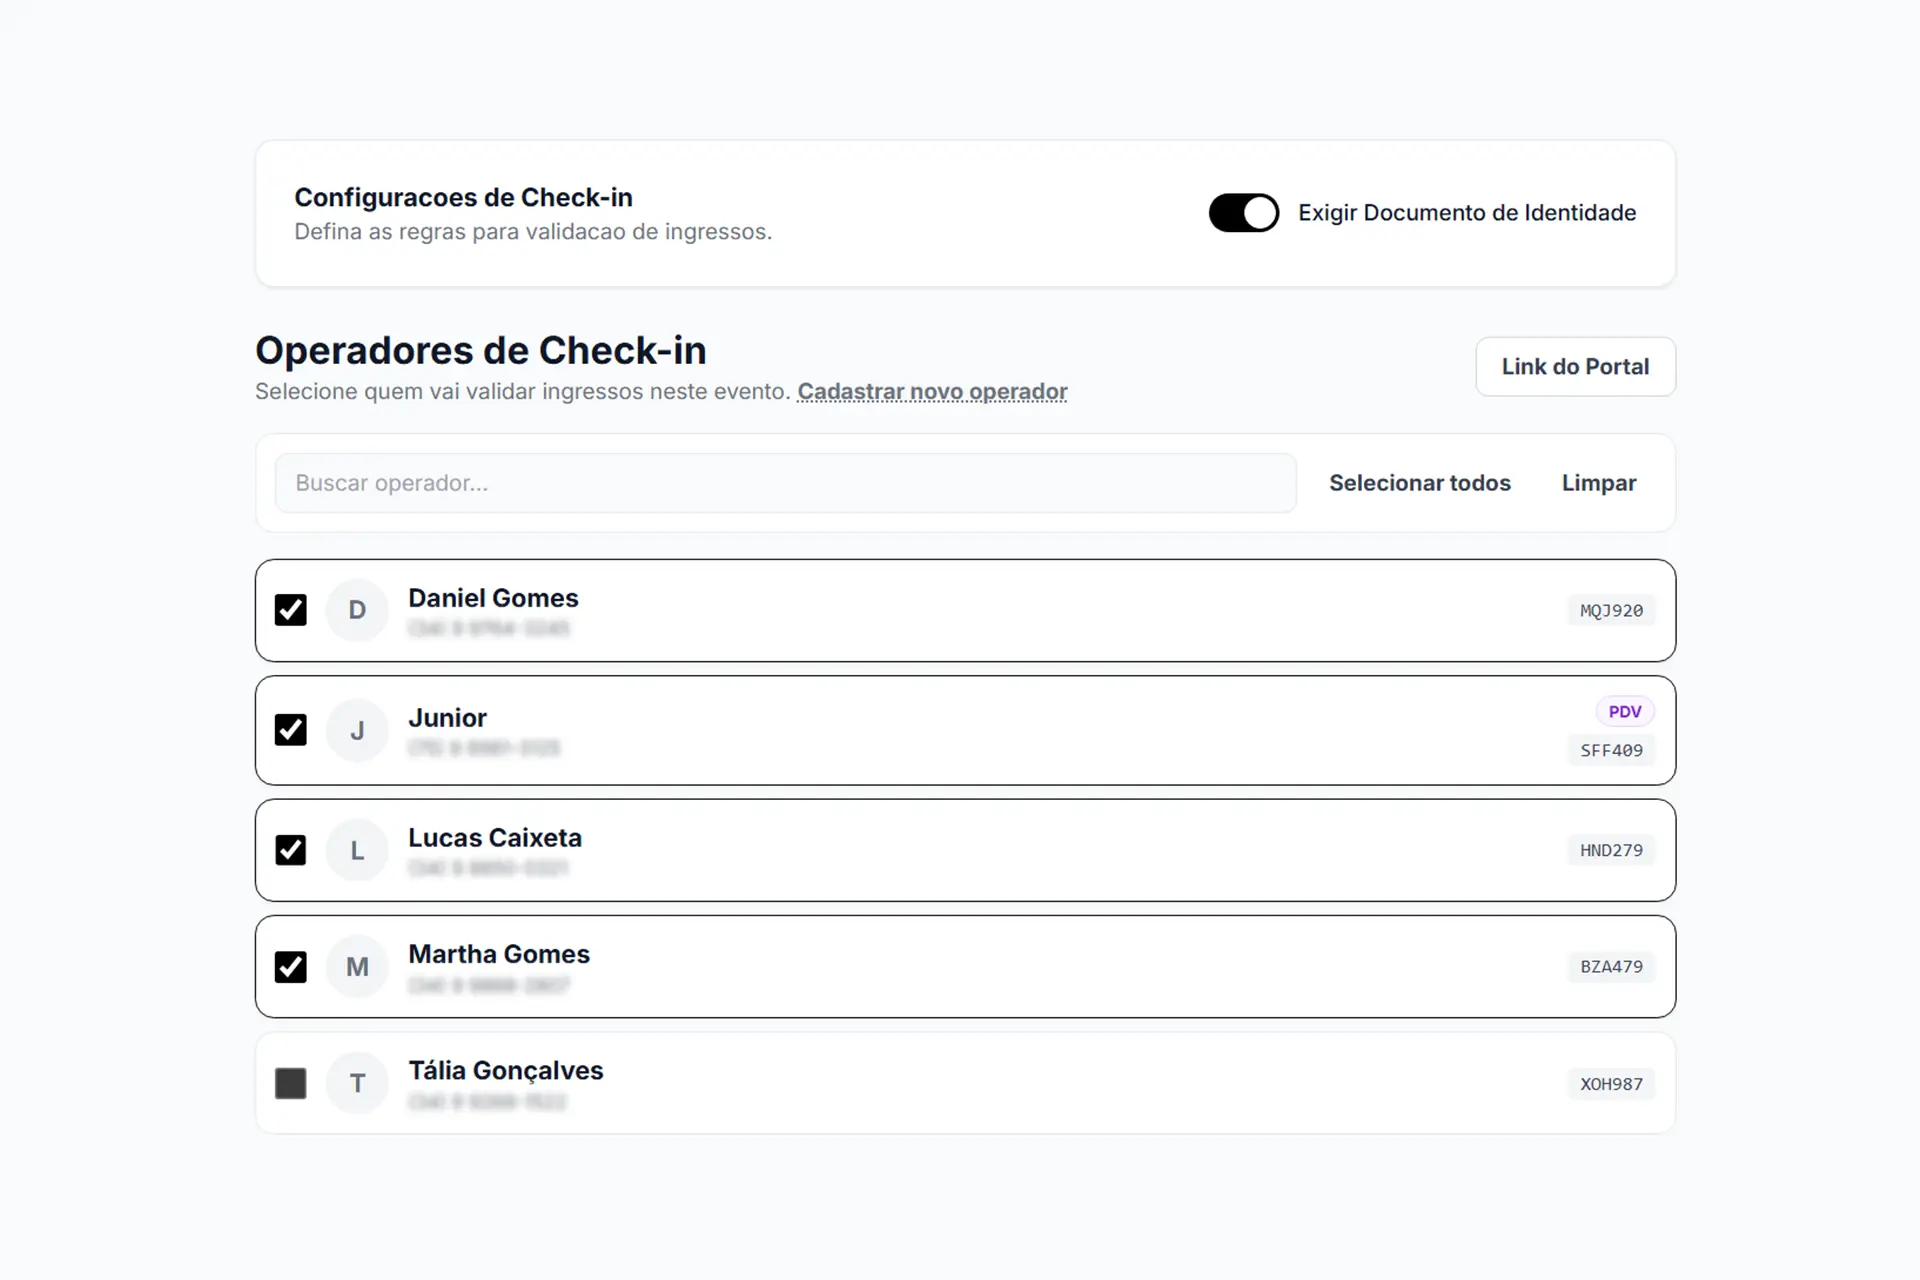Uncheck the Daniel Gomes checkbox
This screenshot has height=1280, width=1920.
click(291, 610)
